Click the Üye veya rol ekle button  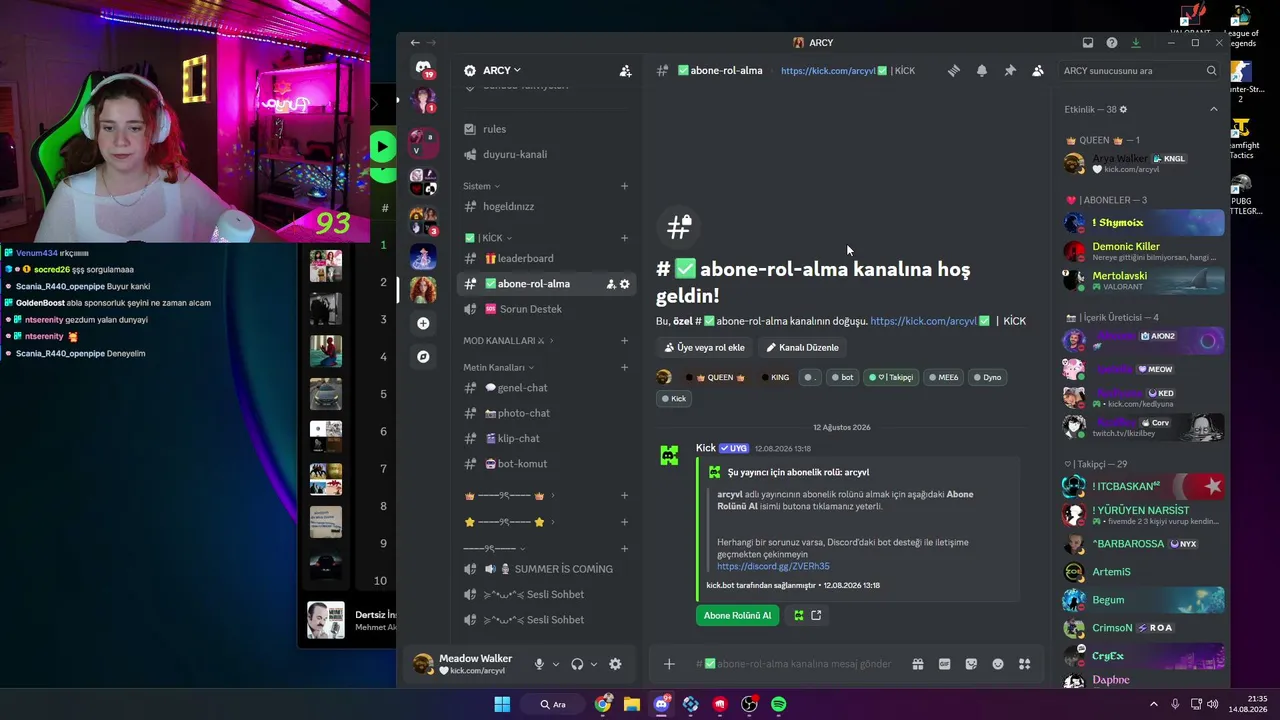[x=705, y=347]
